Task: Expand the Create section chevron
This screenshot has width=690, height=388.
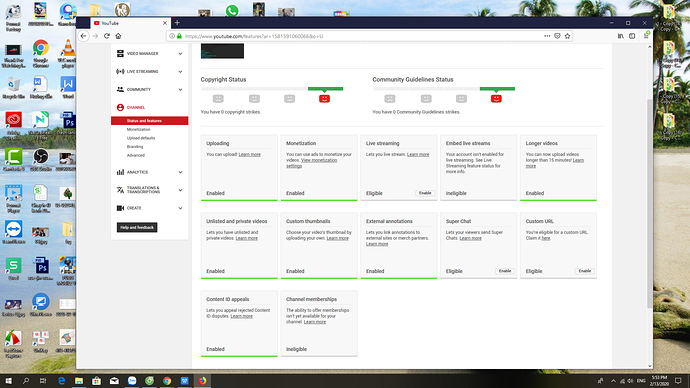Action: [x=180, y=209]
